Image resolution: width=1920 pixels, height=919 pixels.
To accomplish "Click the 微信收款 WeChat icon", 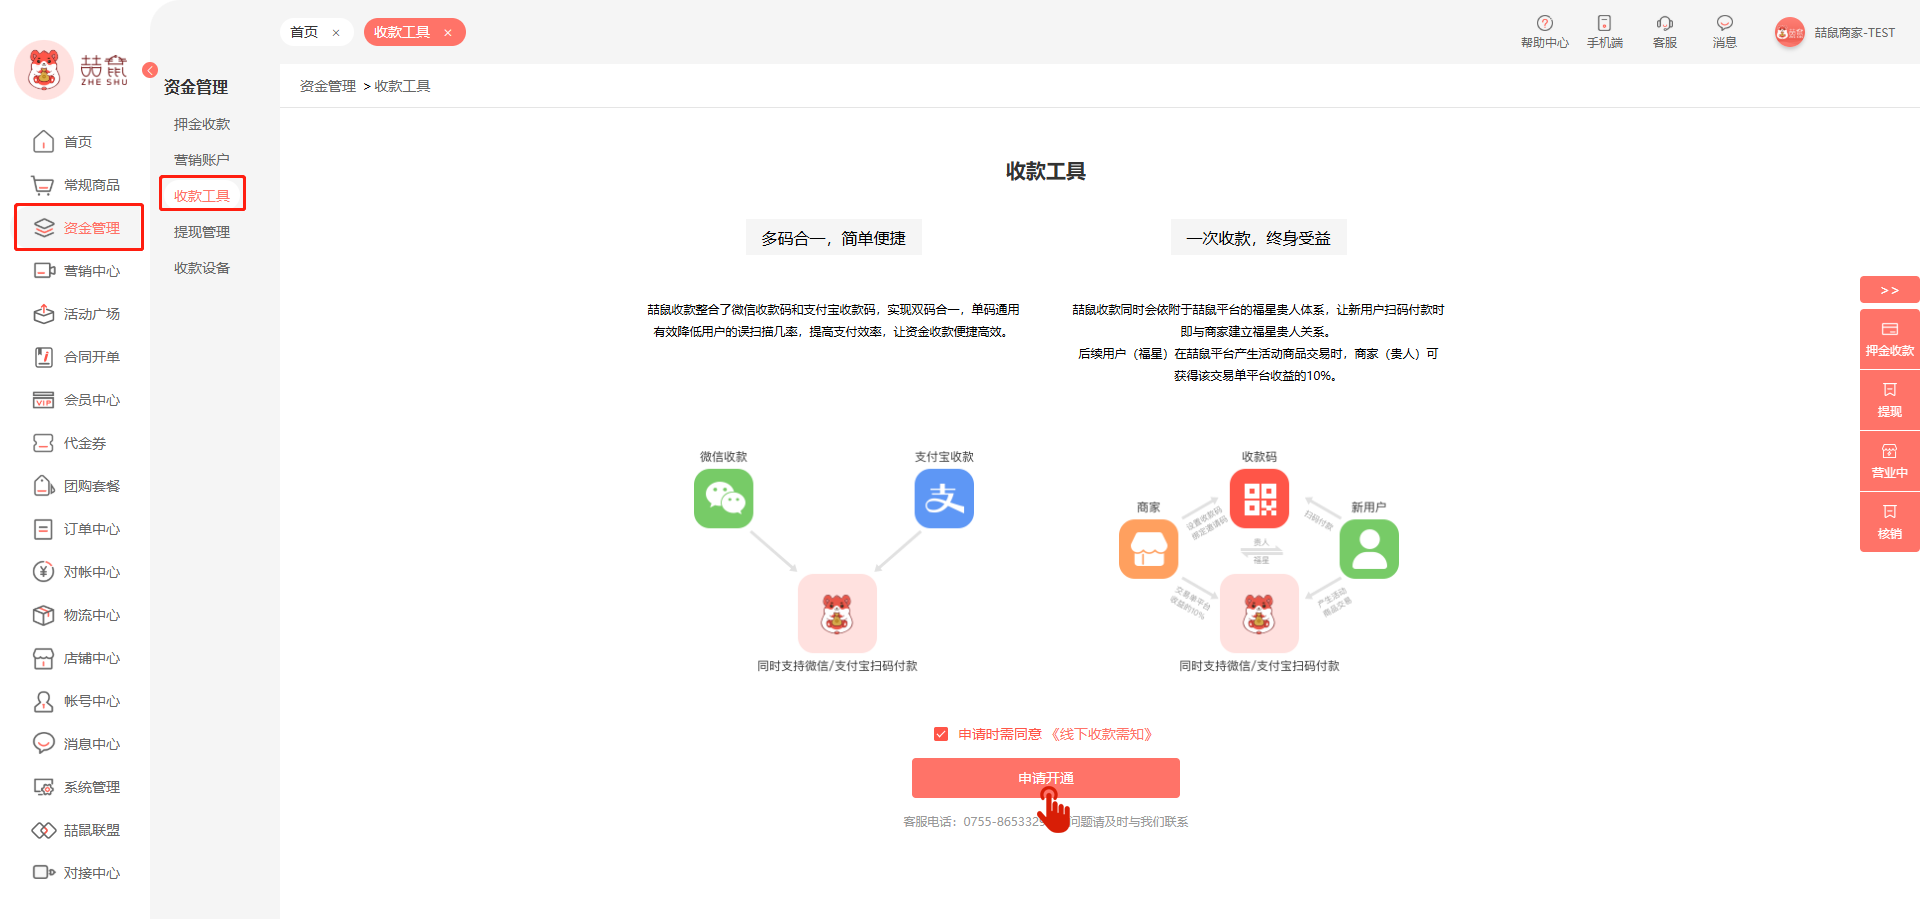I will [724, 499].
